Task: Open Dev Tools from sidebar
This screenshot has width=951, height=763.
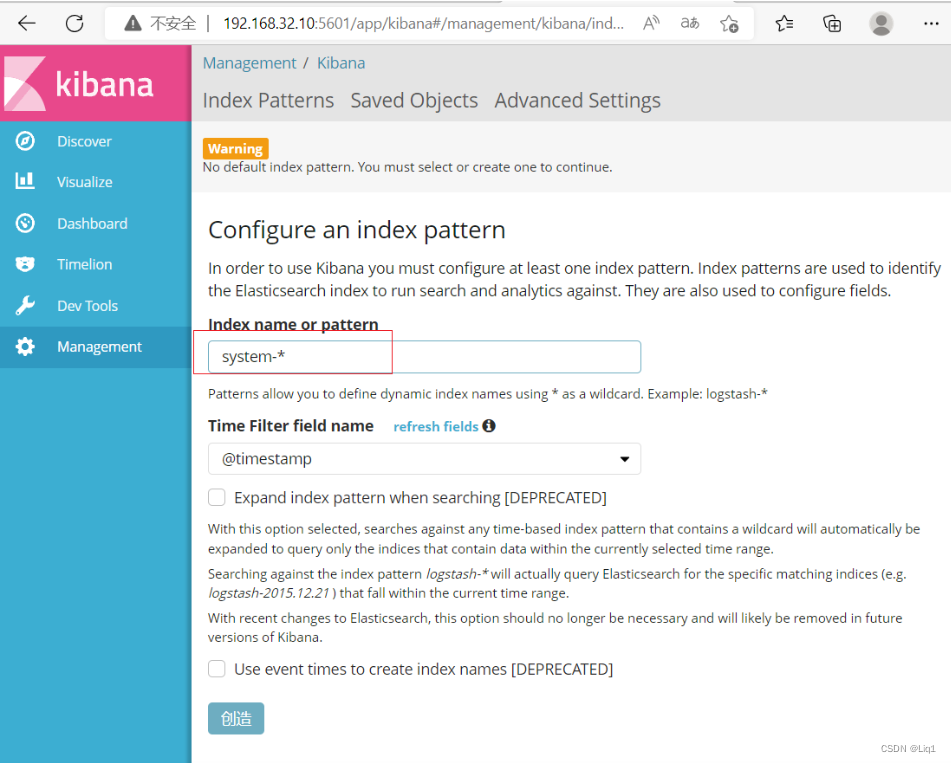Action: pos(96,306)
